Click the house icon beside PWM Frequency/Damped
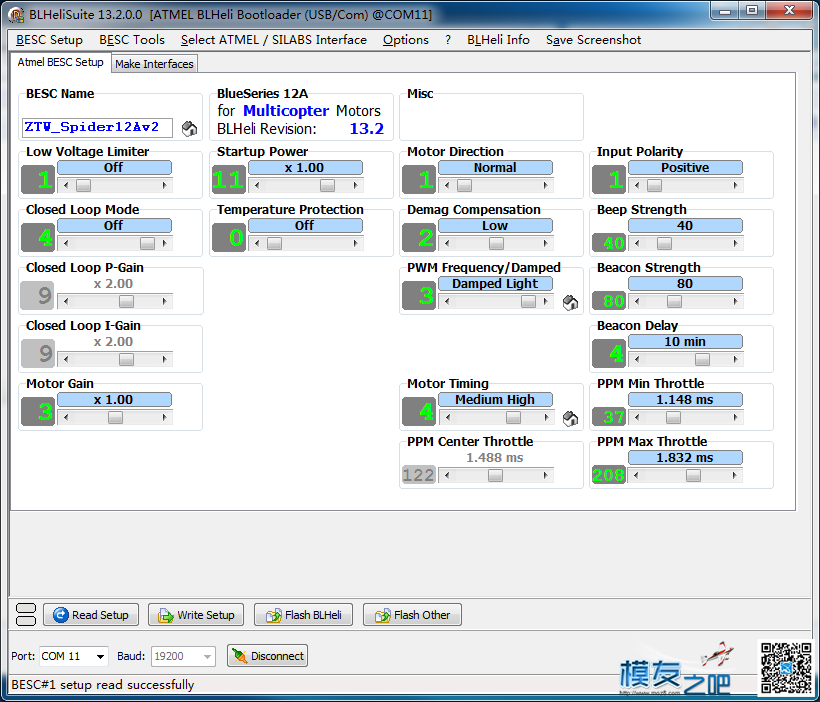This screenshot has width=820, height=702. 570,302
